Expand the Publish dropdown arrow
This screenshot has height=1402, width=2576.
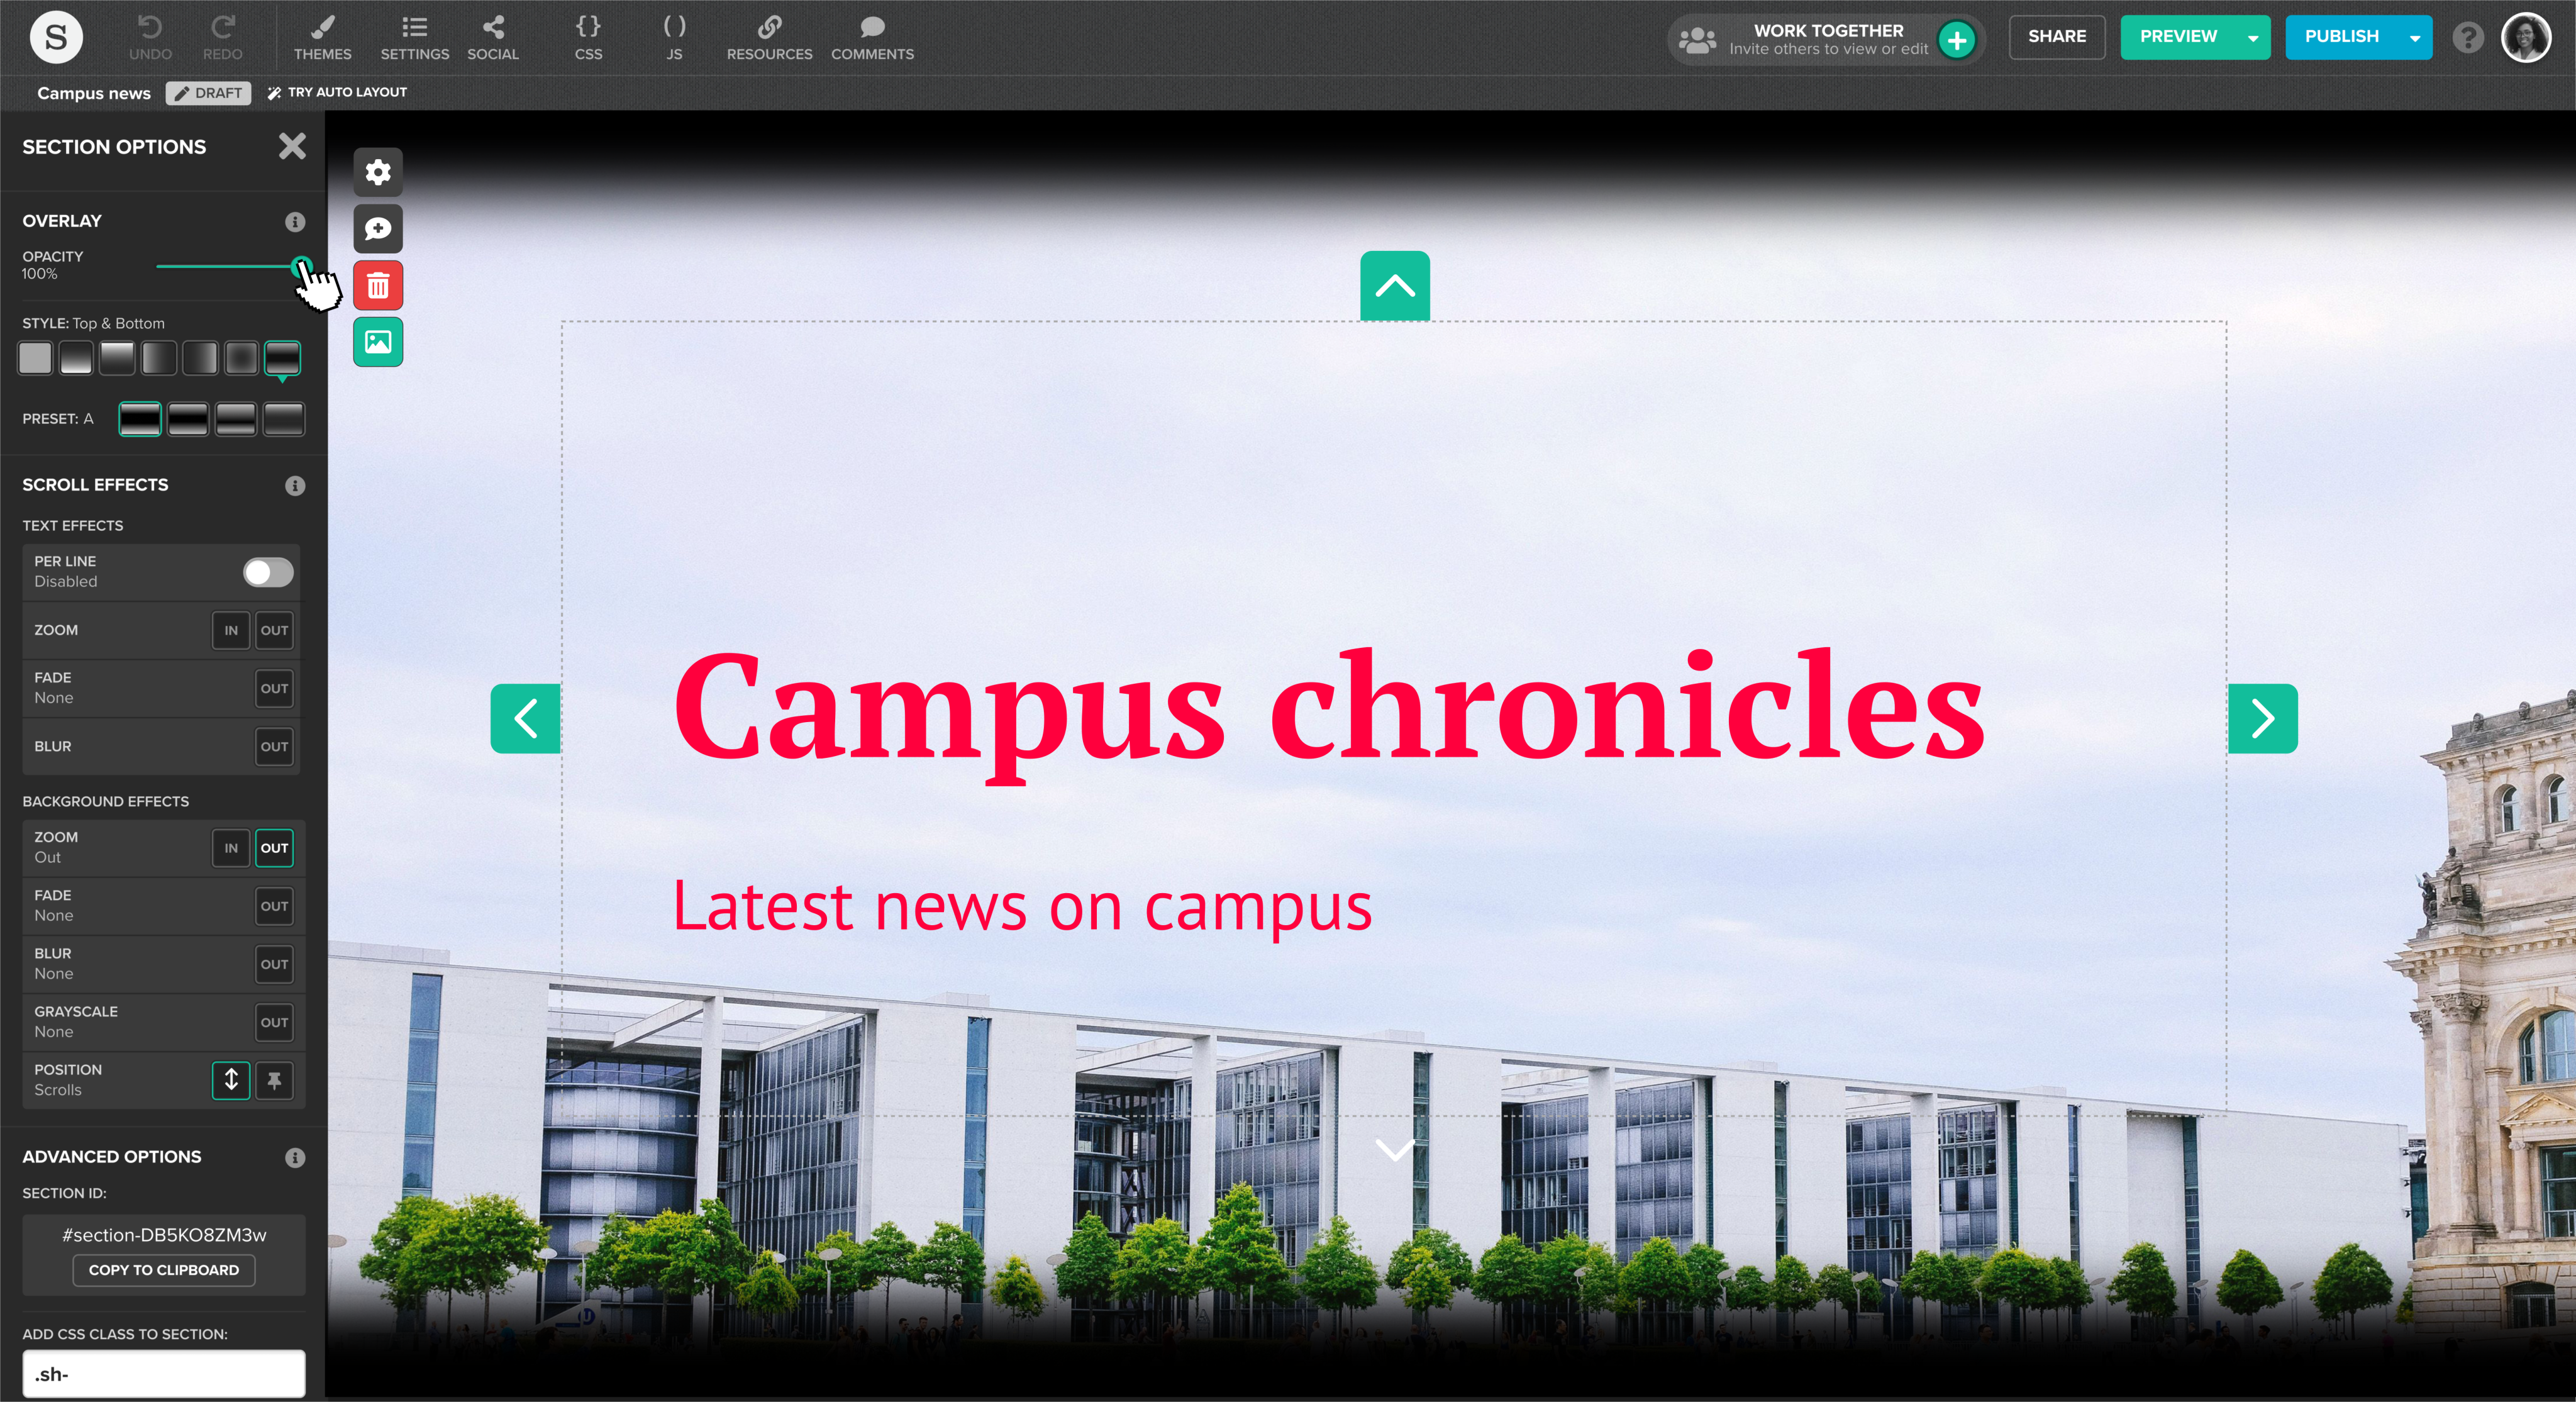pyautogui.click(x=2415, y=38)
